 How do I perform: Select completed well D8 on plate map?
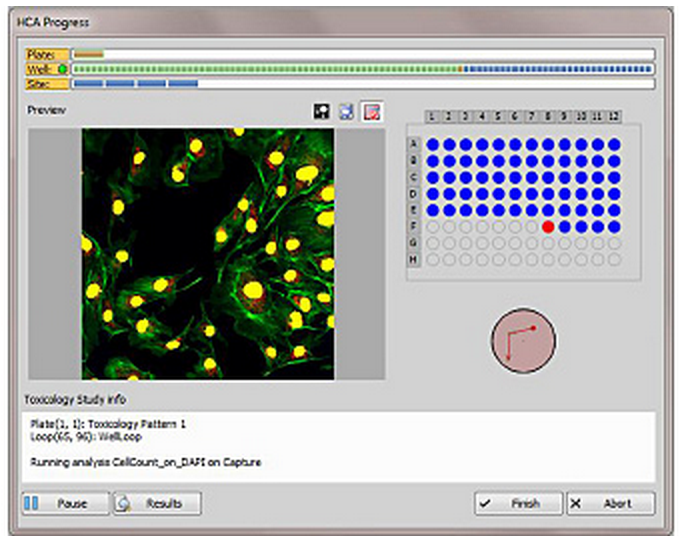(548, 194)
